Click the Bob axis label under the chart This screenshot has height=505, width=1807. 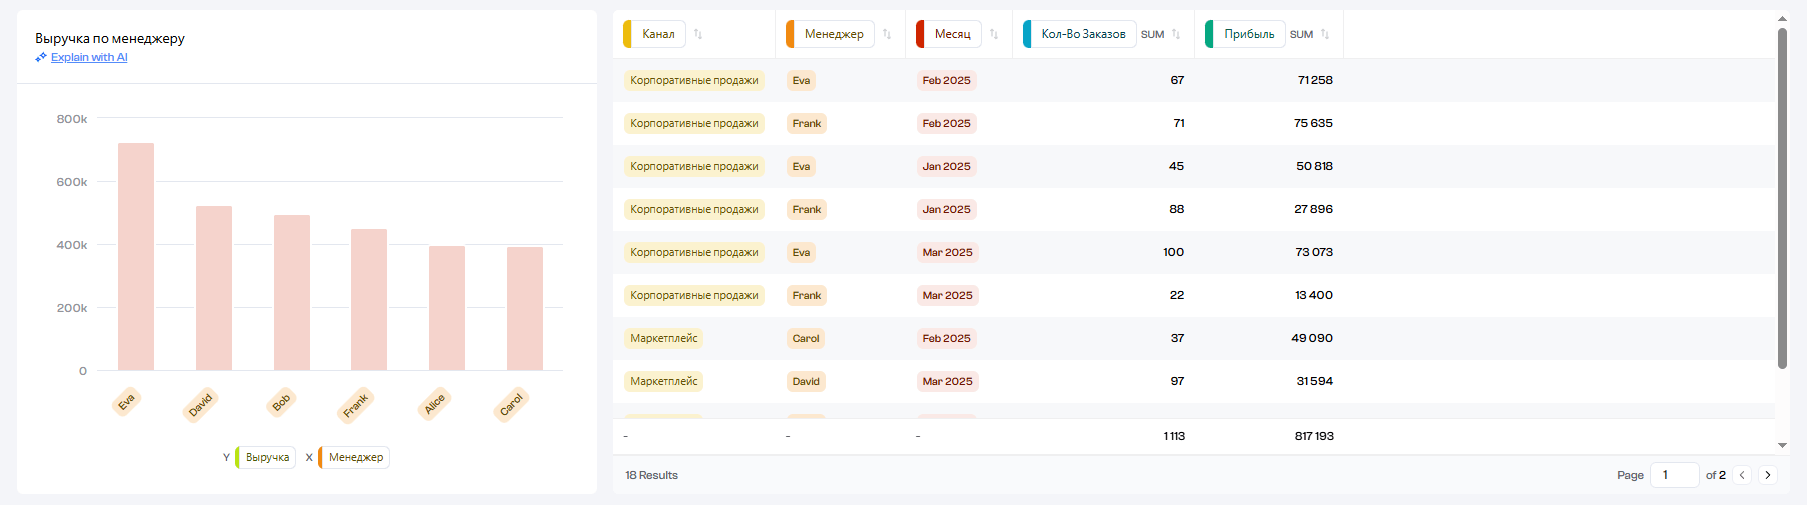(x=282, y=401)
